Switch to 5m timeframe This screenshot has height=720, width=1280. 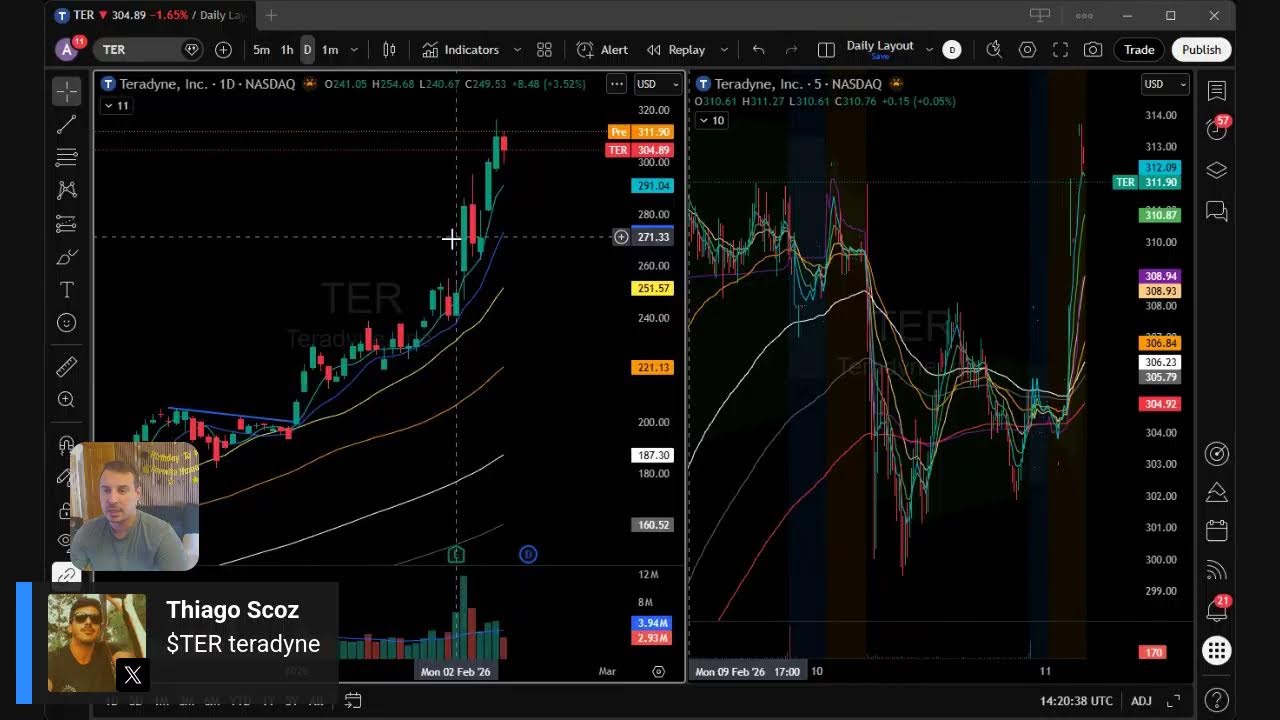tap(261, 50)
